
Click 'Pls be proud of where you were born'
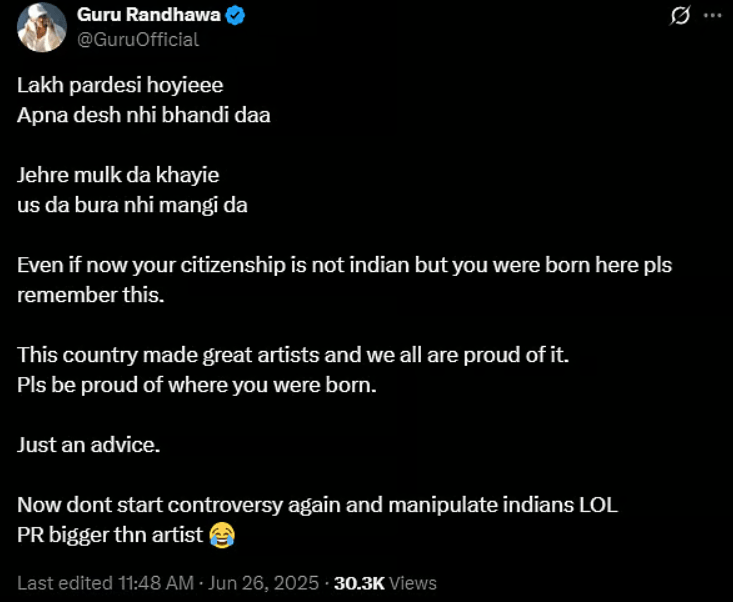(x=197, y=386)
